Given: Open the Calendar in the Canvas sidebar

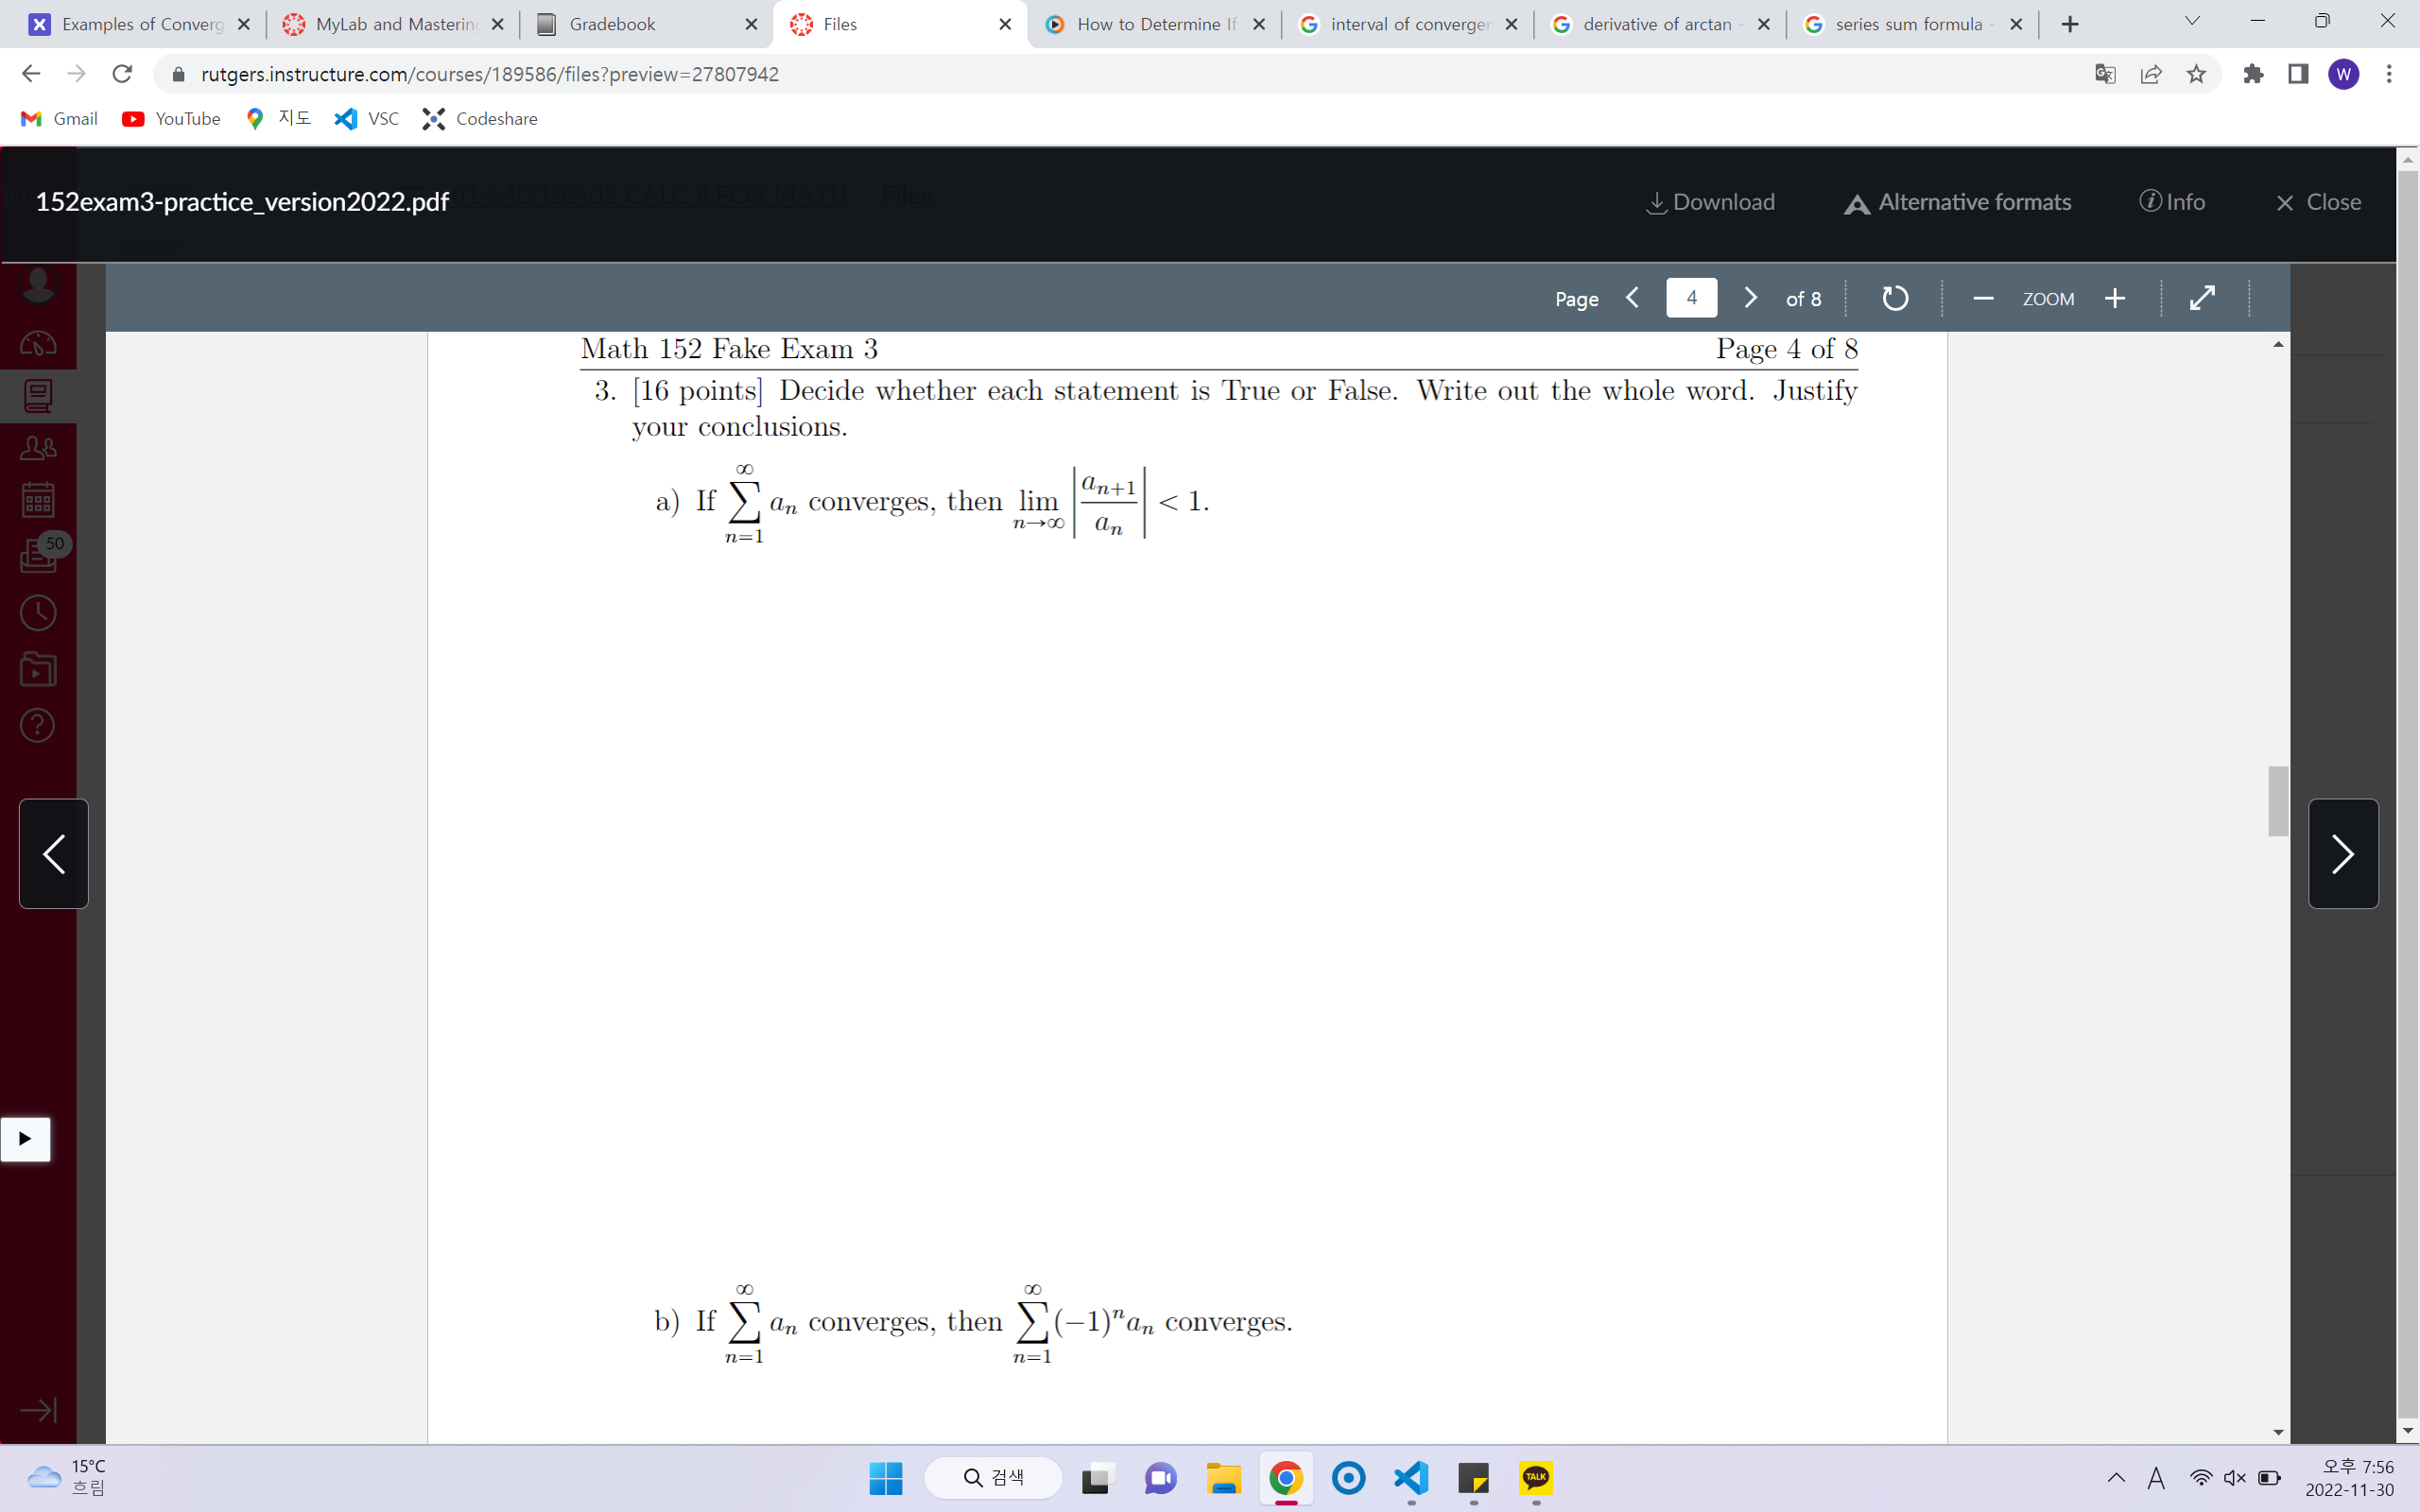Looking at the screenshot, I should [x=37, y=500].
